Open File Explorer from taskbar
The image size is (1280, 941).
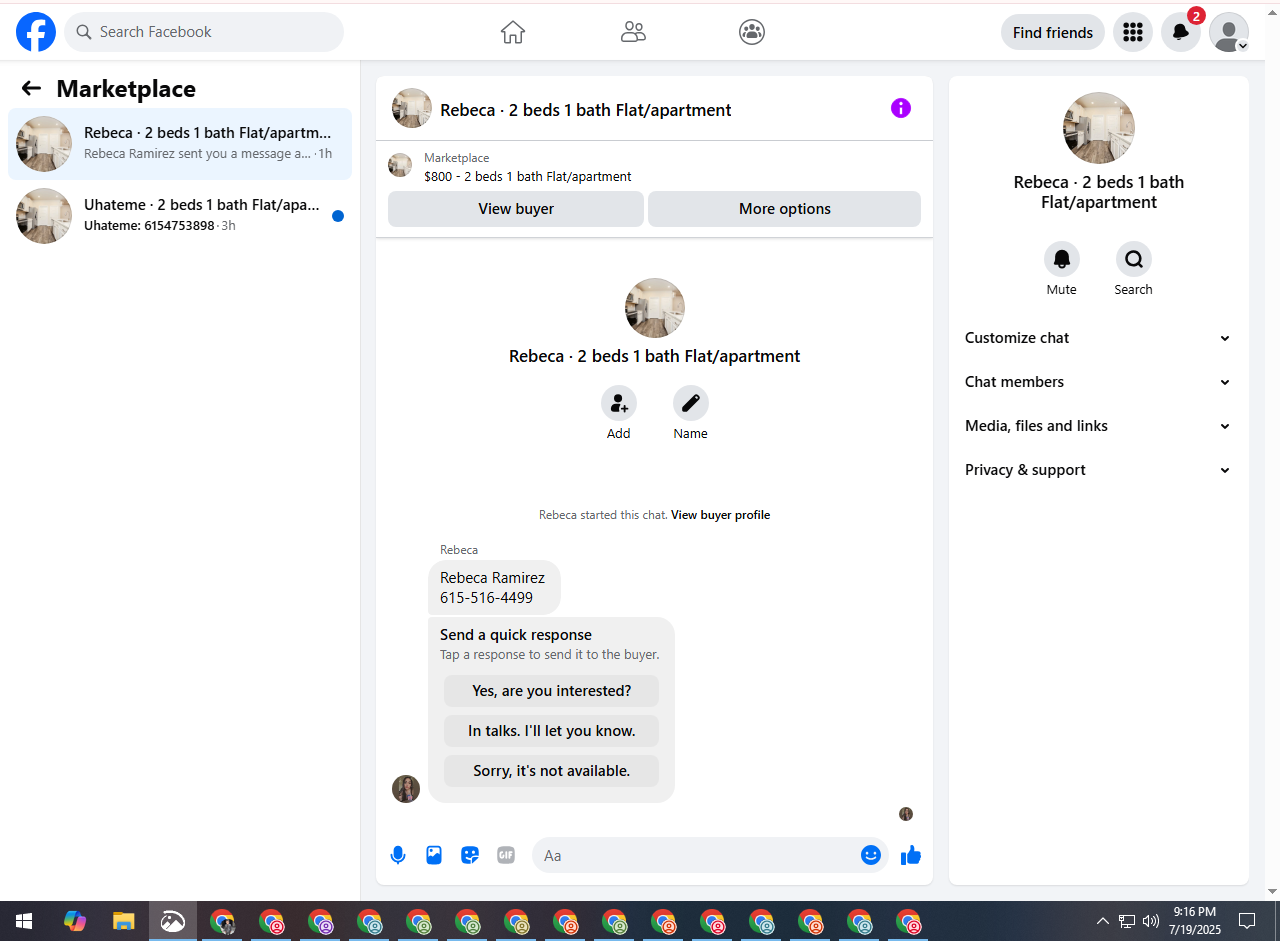click(124, 921)
